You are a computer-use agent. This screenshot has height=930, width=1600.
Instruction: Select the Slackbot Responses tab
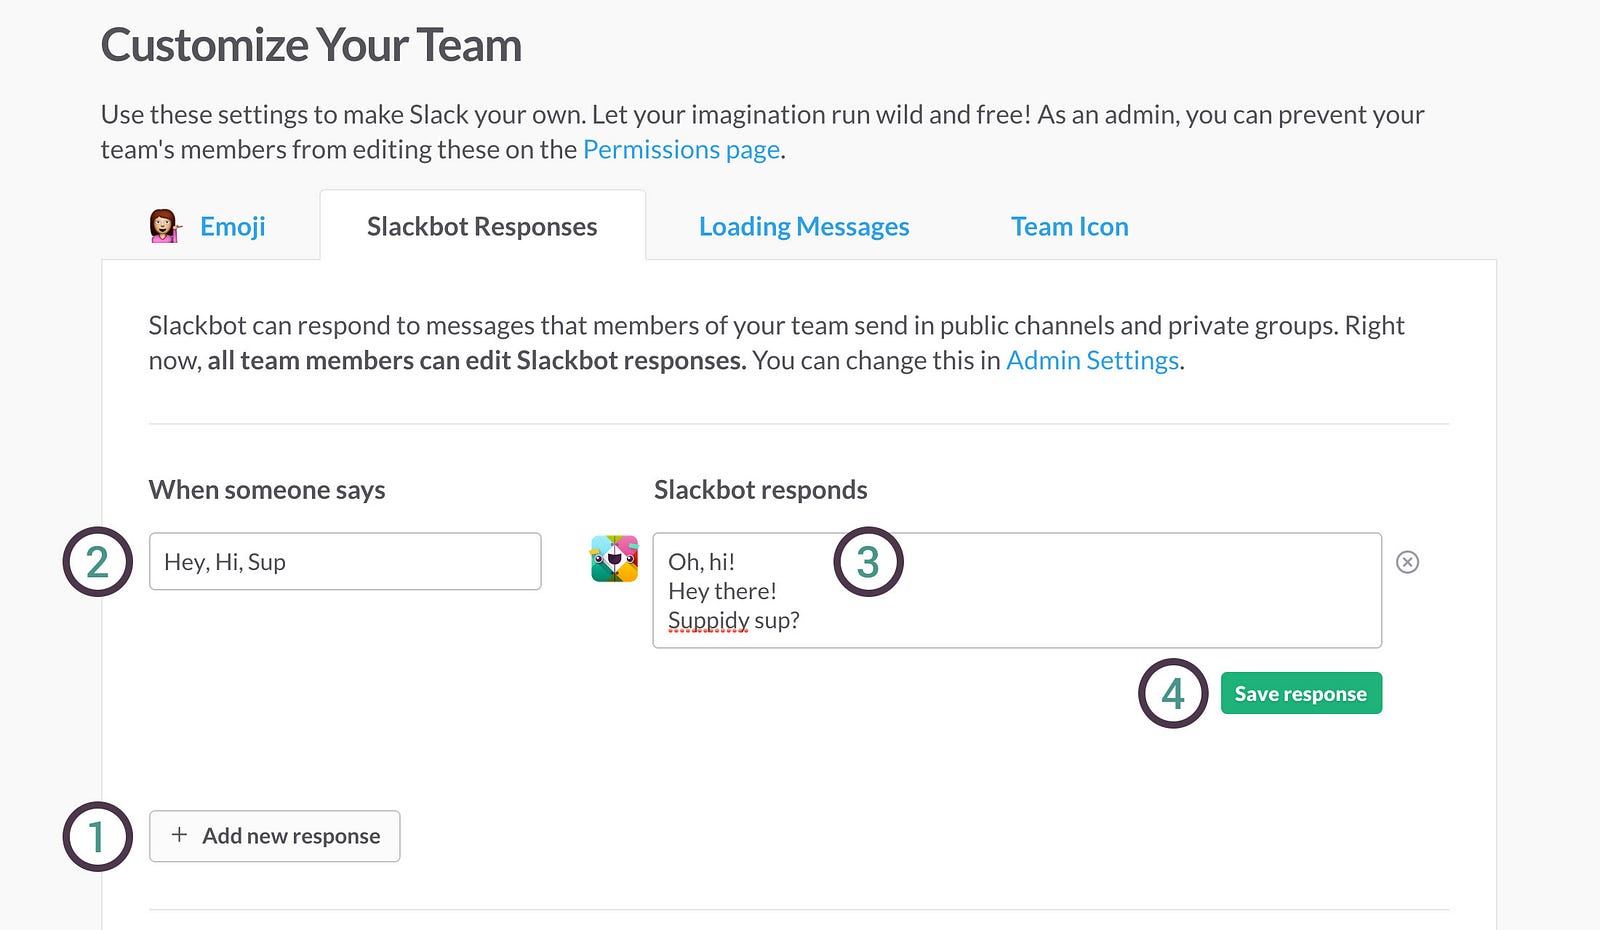(482, 227)
